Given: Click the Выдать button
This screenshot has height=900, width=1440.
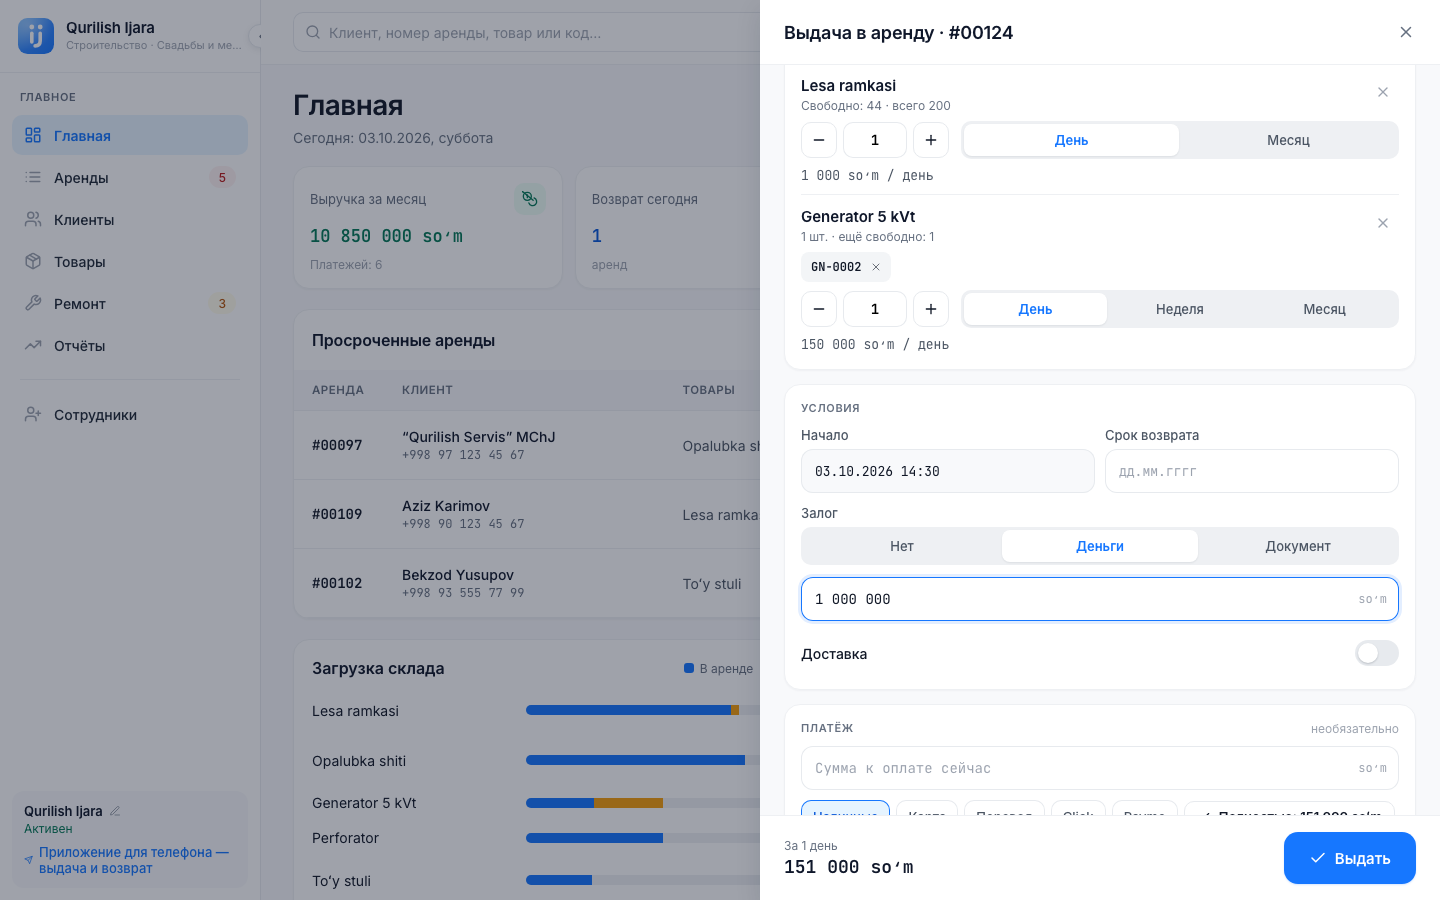Looking at the screenshot, I should coord(1350,858).
